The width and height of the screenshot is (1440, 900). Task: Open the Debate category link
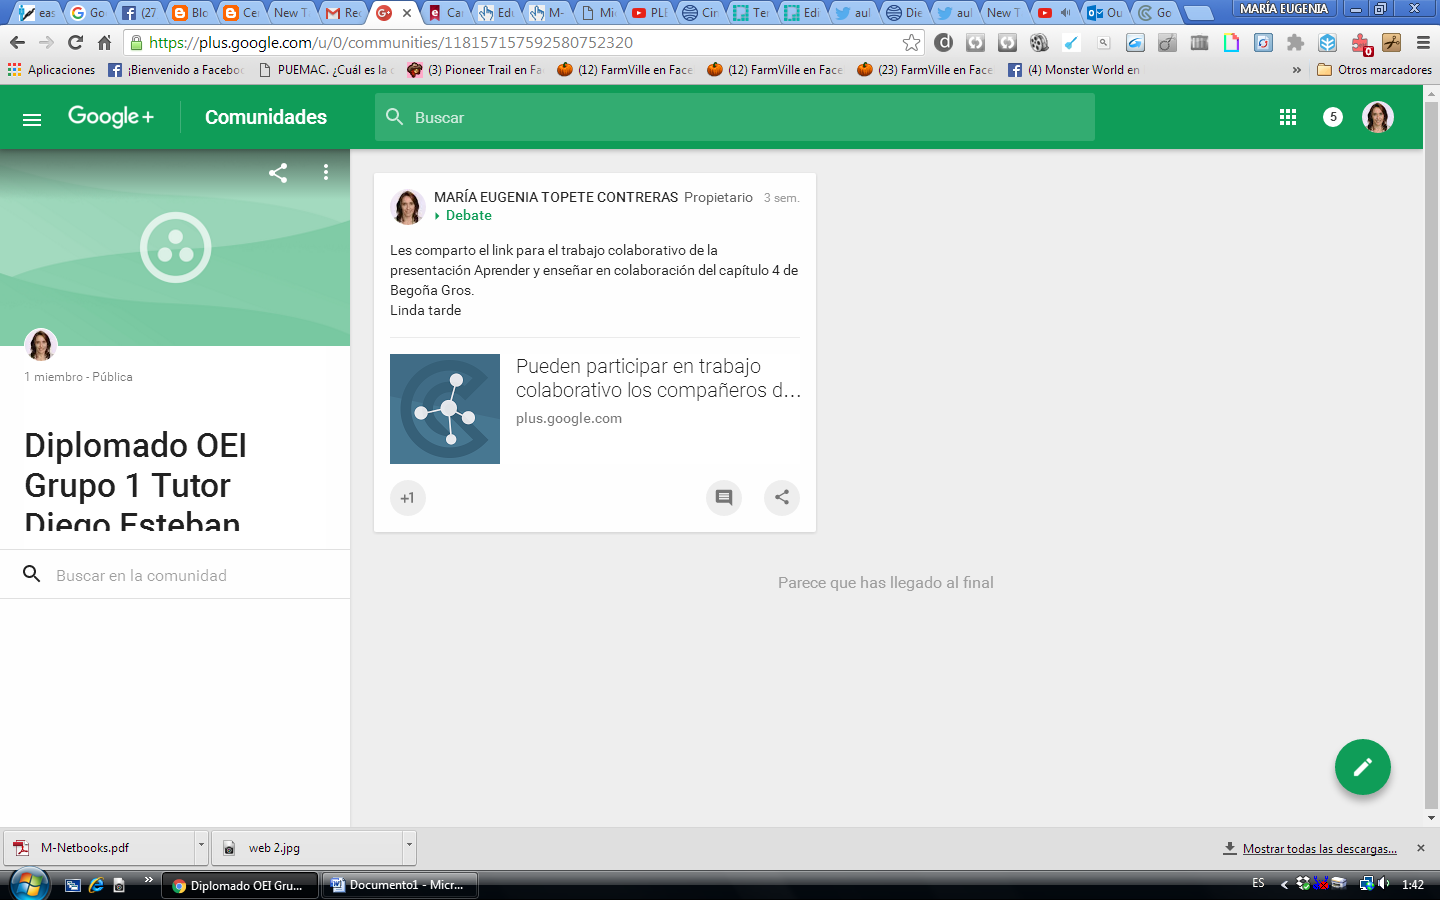point(468,216)
